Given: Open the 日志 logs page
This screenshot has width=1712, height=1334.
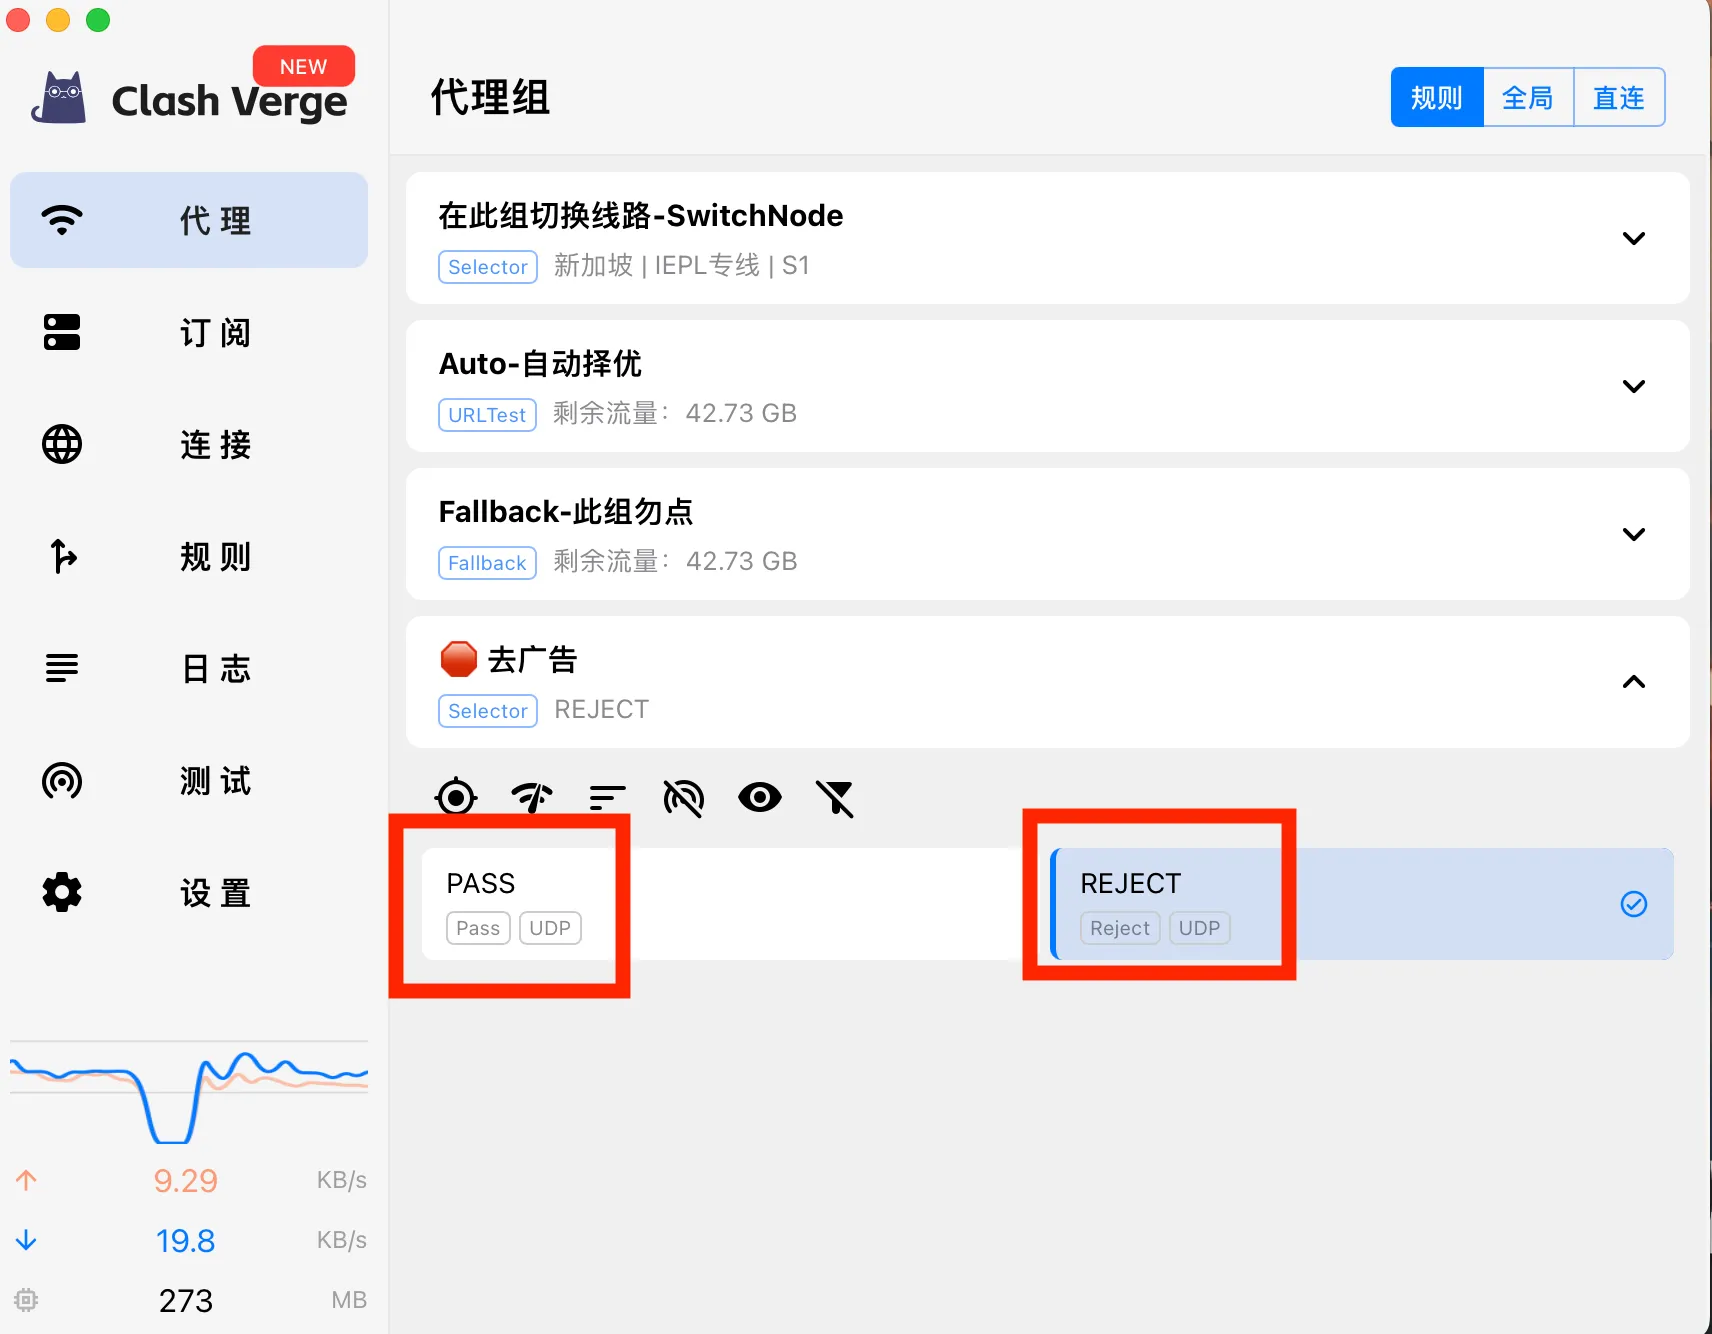Looking at the screenshot, I should point(189,668).
